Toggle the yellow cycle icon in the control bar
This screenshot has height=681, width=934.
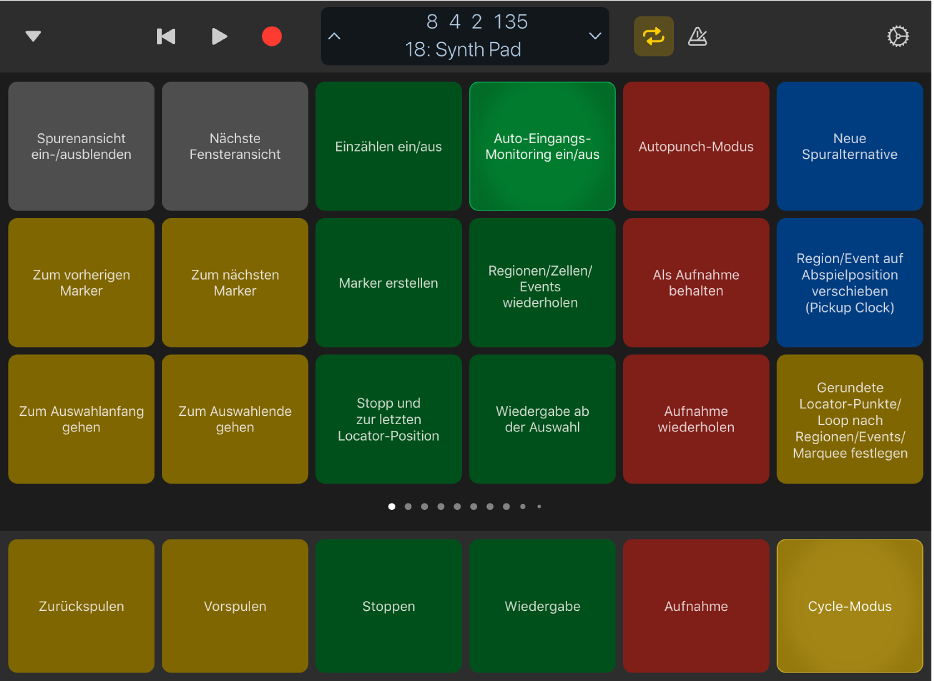[x=653, y=36]
